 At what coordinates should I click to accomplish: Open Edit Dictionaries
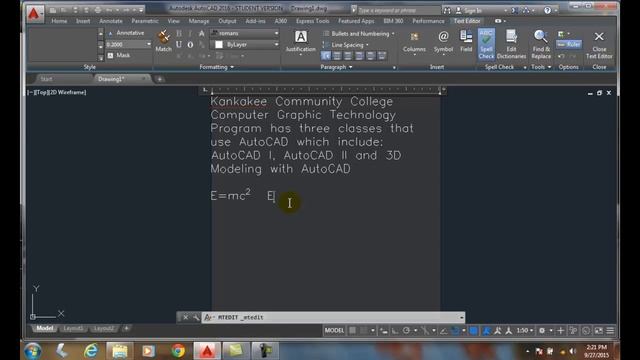(511, 44)
